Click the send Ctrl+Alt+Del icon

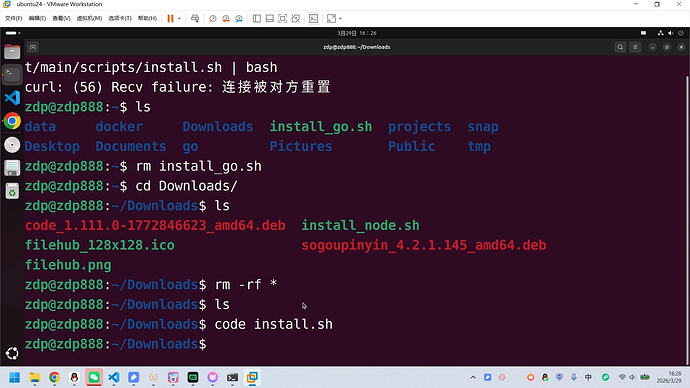tap(195, 18)
